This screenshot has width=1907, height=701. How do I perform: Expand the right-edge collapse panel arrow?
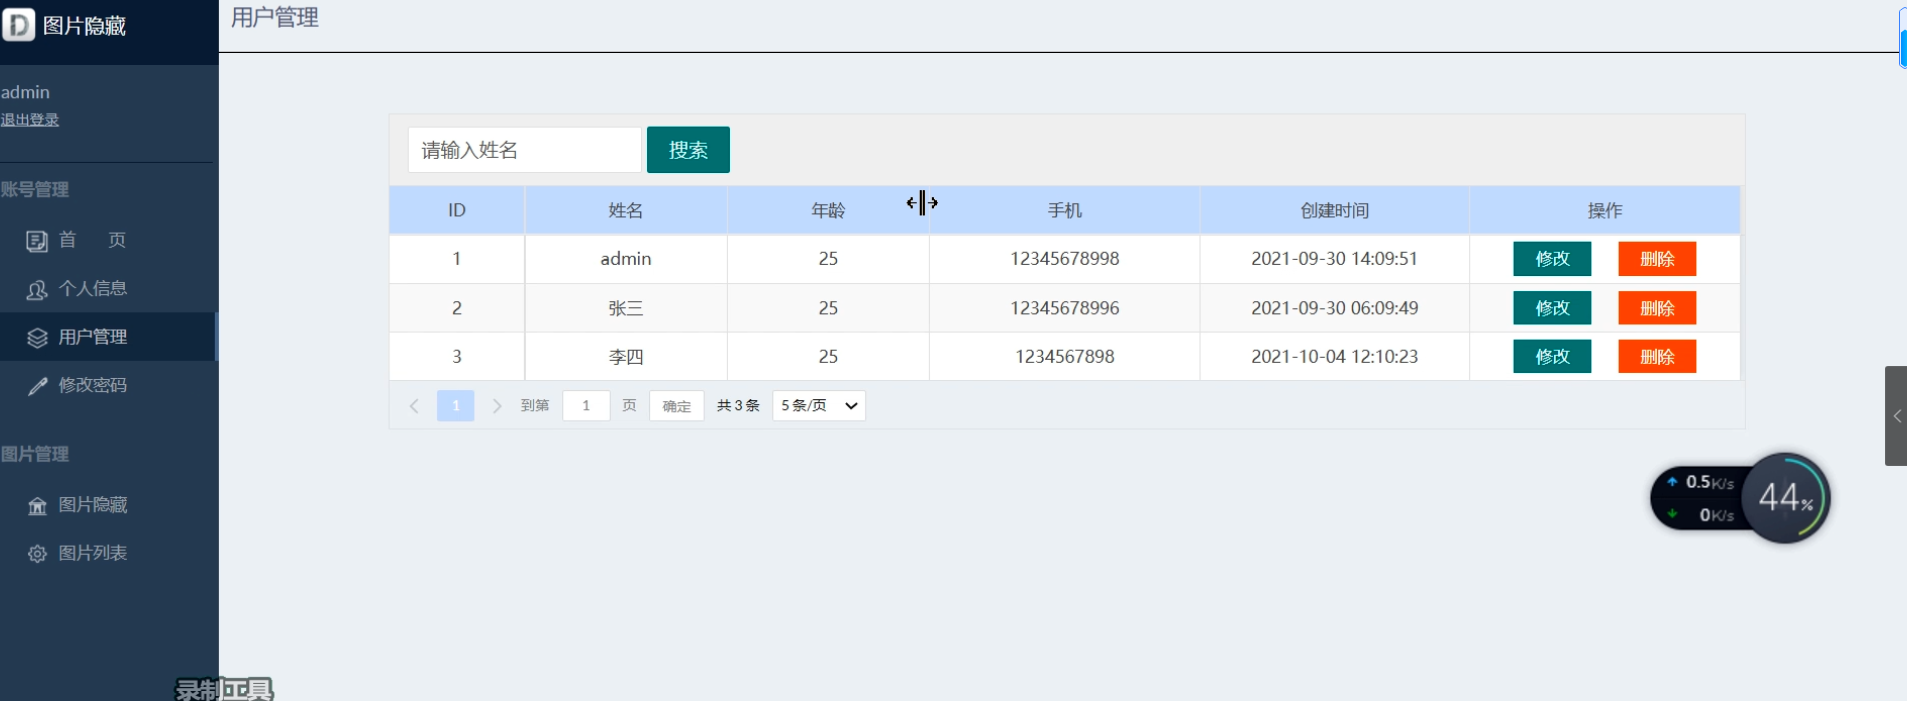pos(1896,416)
